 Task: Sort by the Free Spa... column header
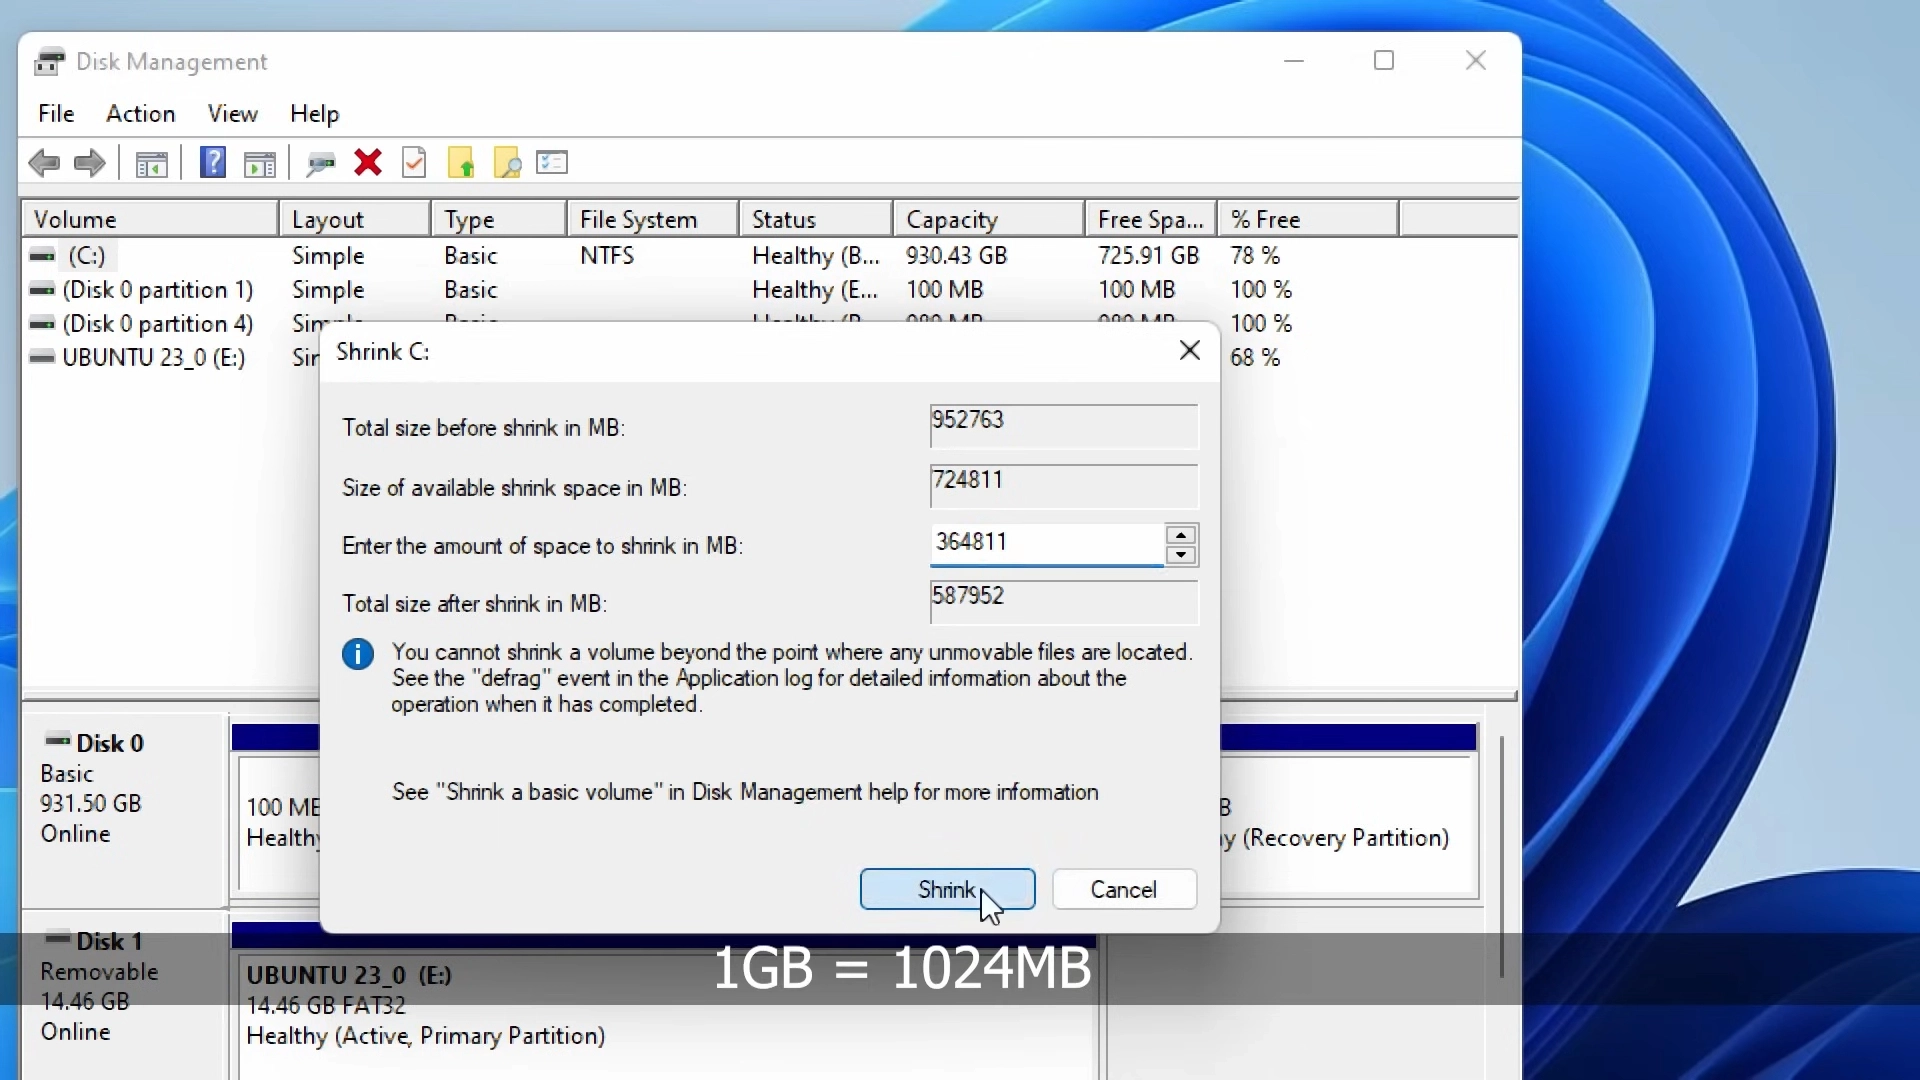pyautogui.click(x=1151, y=219)
